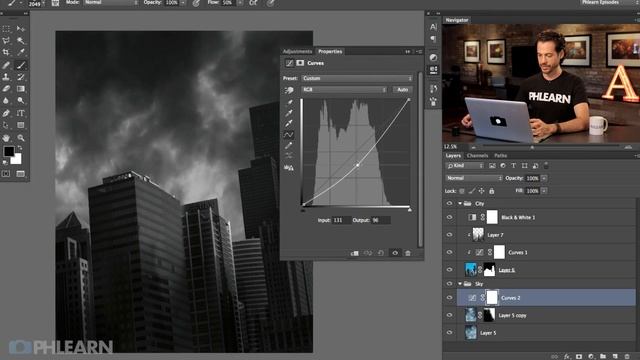The width and height of the screenshot is (640, 360).
Task: Select the Layers tab
Action: point(453,156)
